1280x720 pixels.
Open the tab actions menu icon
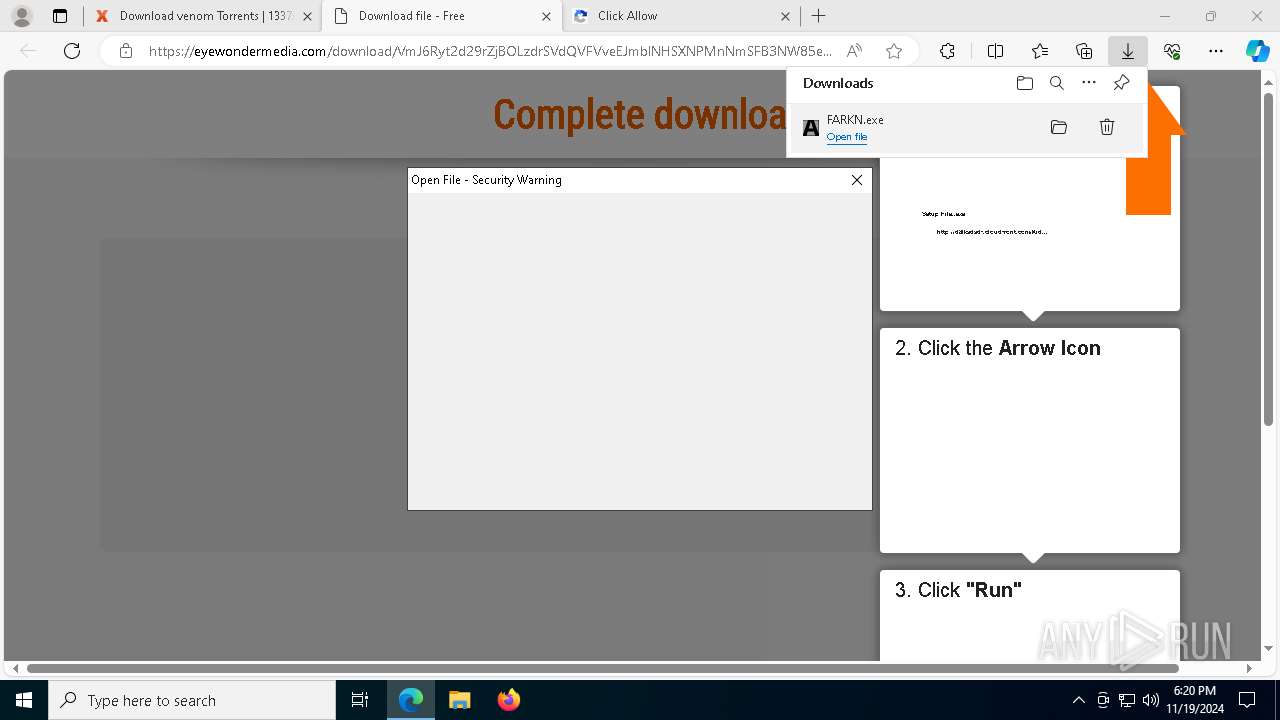(x=60, y=16)
